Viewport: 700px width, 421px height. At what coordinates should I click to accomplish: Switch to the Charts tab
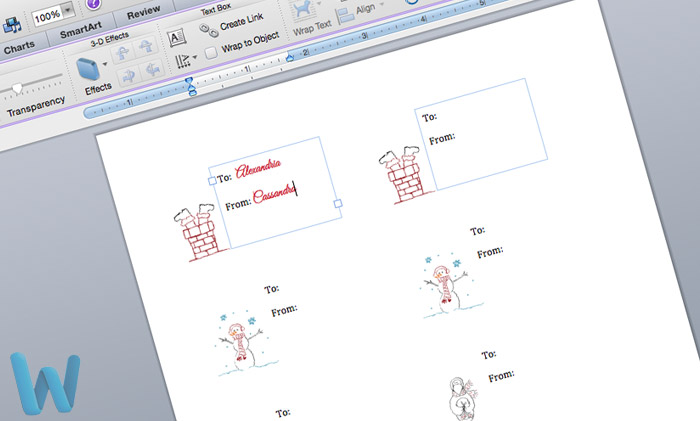[x=19, y=47]
